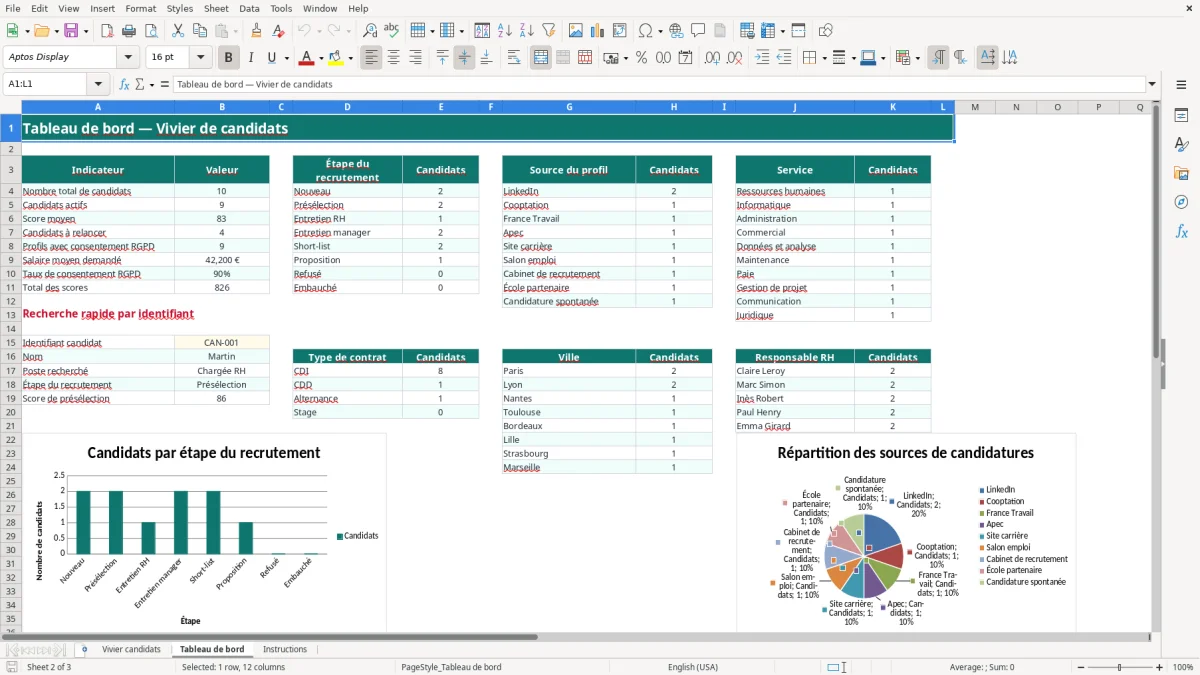Image resolution: width=1200 pixels, height=675 pixels.
Task: Open the sidebar Properties deck
Action: pos(1181,116)
